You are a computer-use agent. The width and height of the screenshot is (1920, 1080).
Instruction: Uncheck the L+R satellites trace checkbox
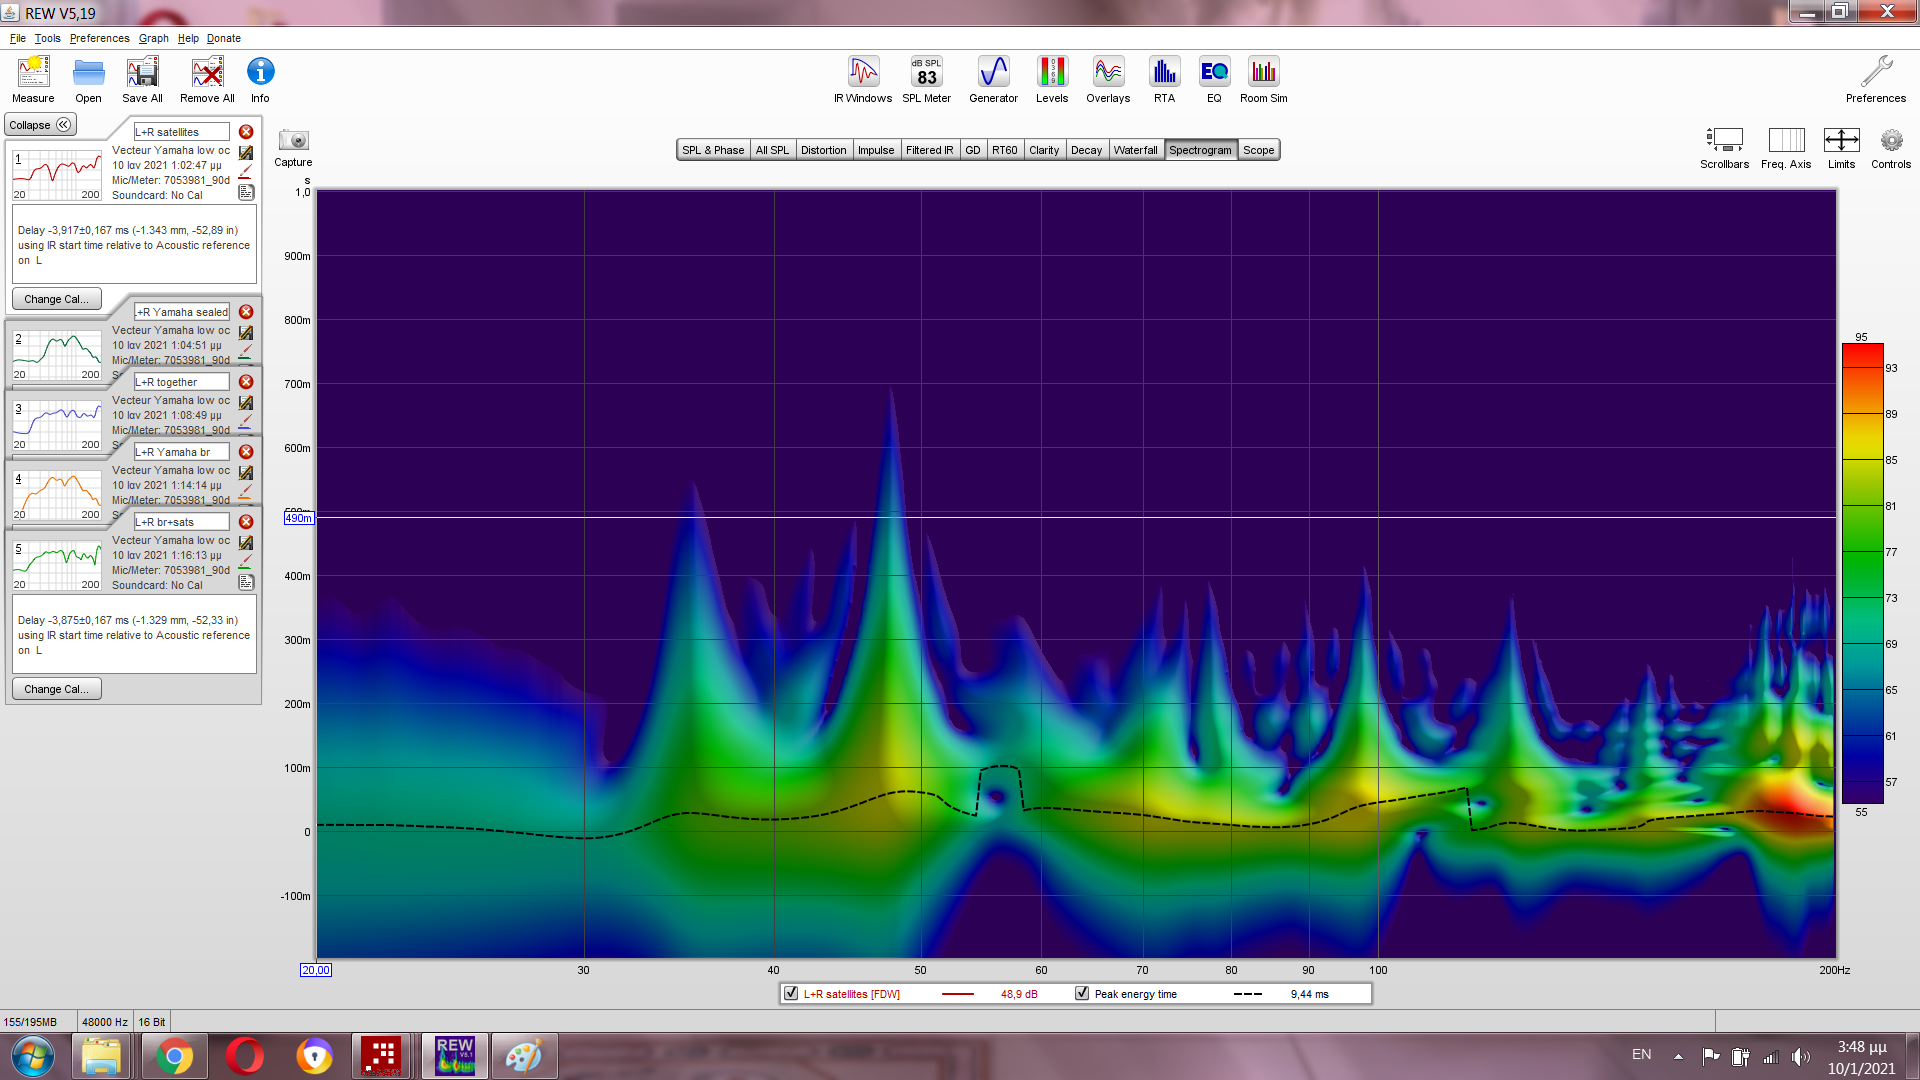click(792, 993)
